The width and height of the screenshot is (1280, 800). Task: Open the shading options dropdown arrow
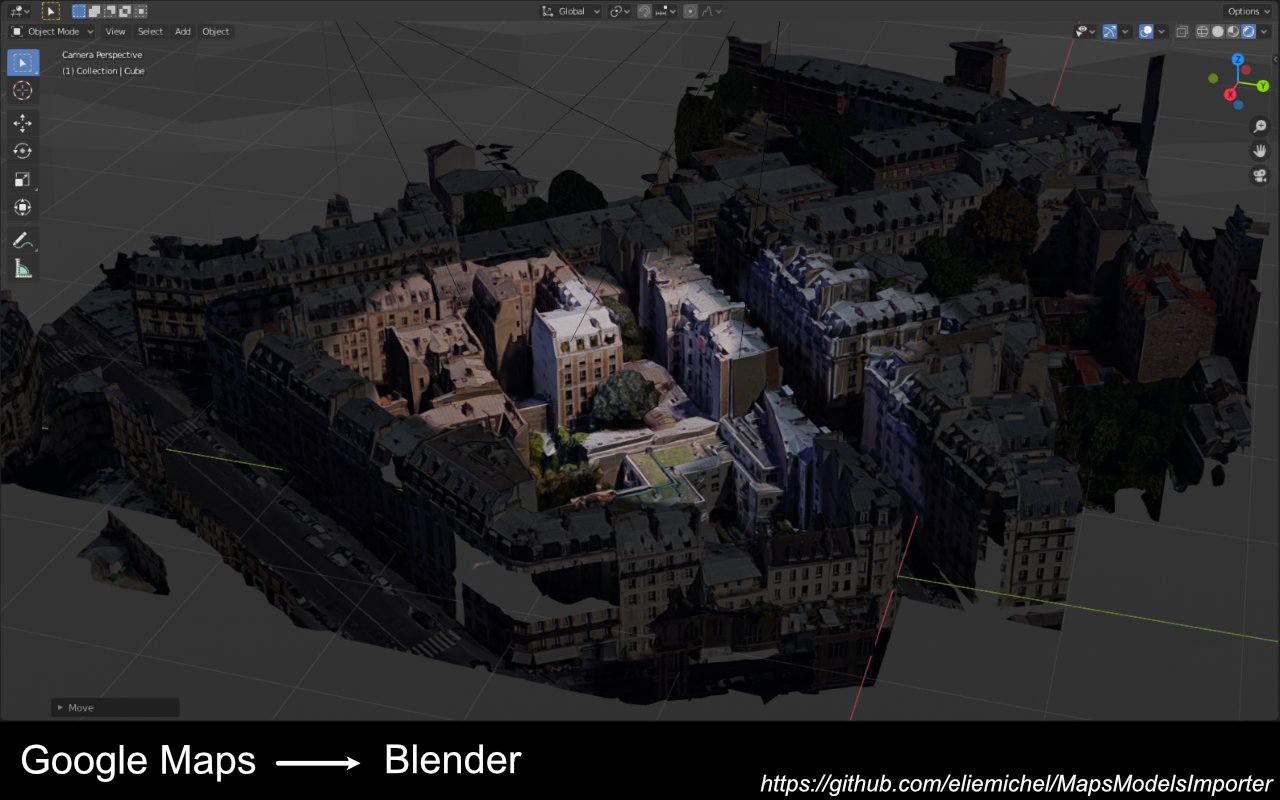pos(1262,31)
